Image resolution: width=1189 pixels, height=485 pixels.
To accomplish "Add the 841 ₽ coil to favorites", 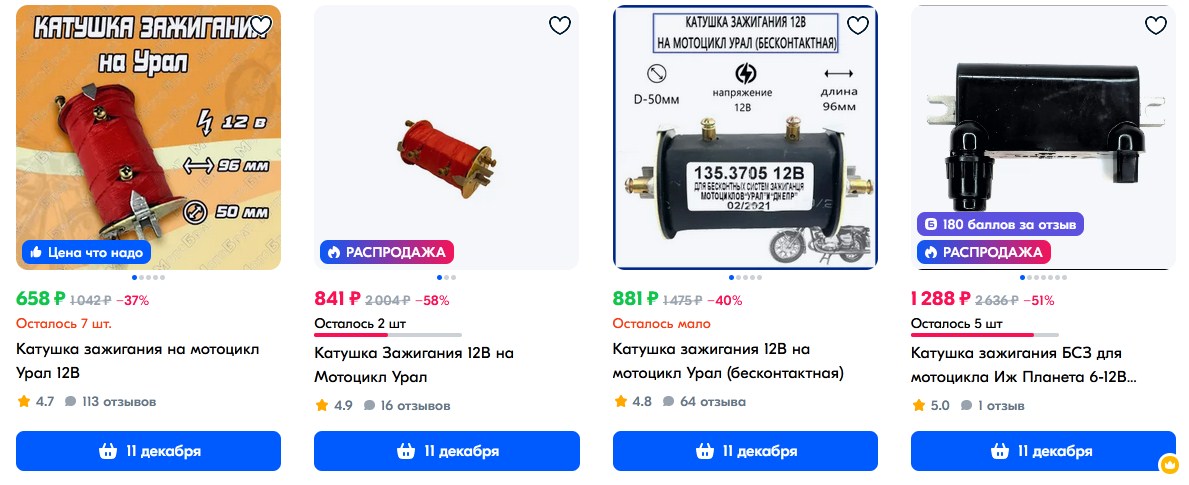I will 560,26.
